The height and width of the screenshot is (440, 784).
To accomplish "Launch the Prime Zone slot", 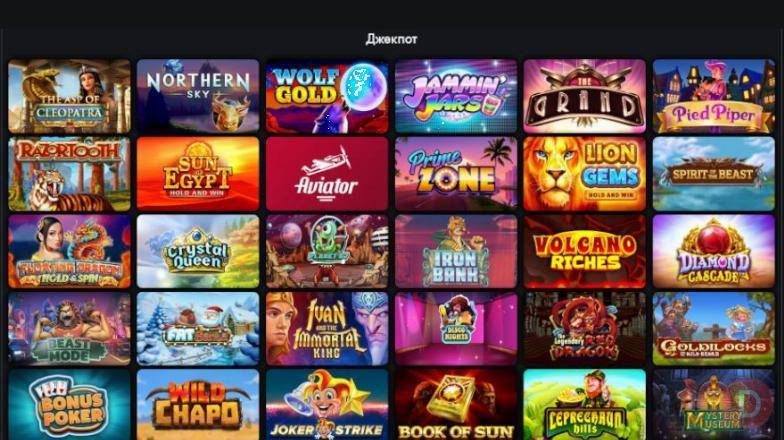I will pos(456,174).
